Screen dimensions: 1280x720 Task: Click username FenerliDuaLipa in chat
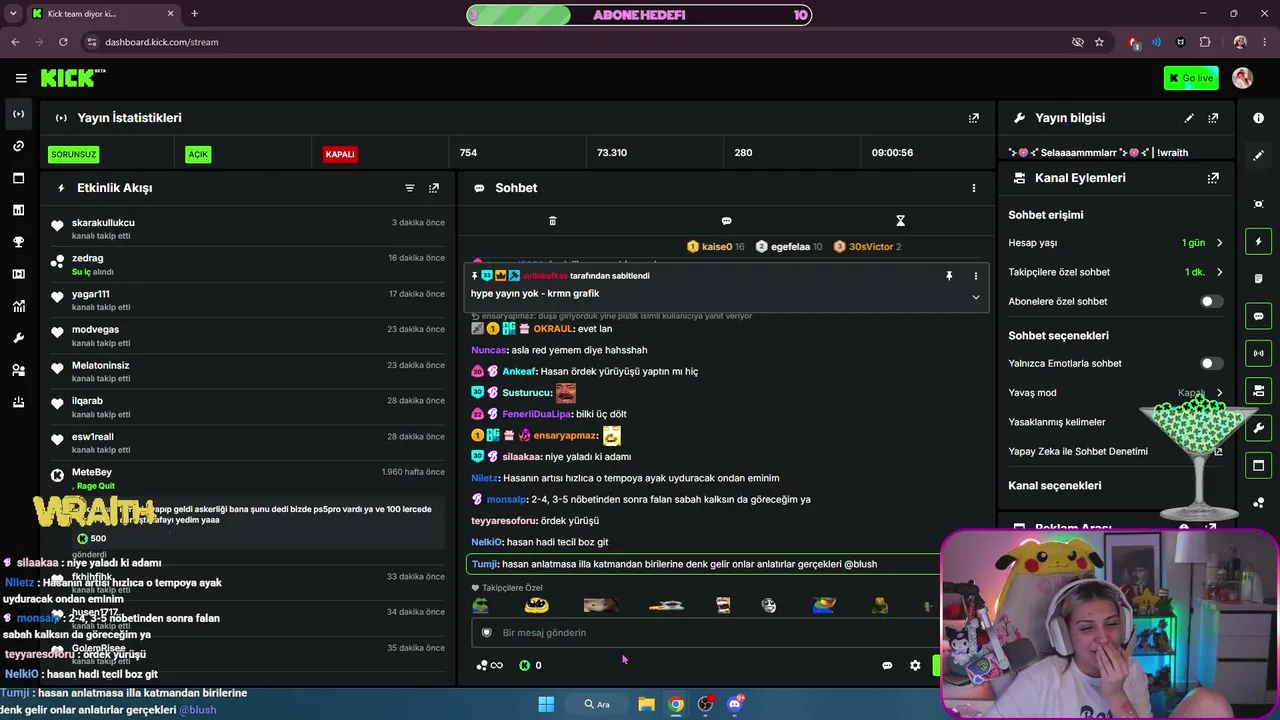click(x=536, y=414)
